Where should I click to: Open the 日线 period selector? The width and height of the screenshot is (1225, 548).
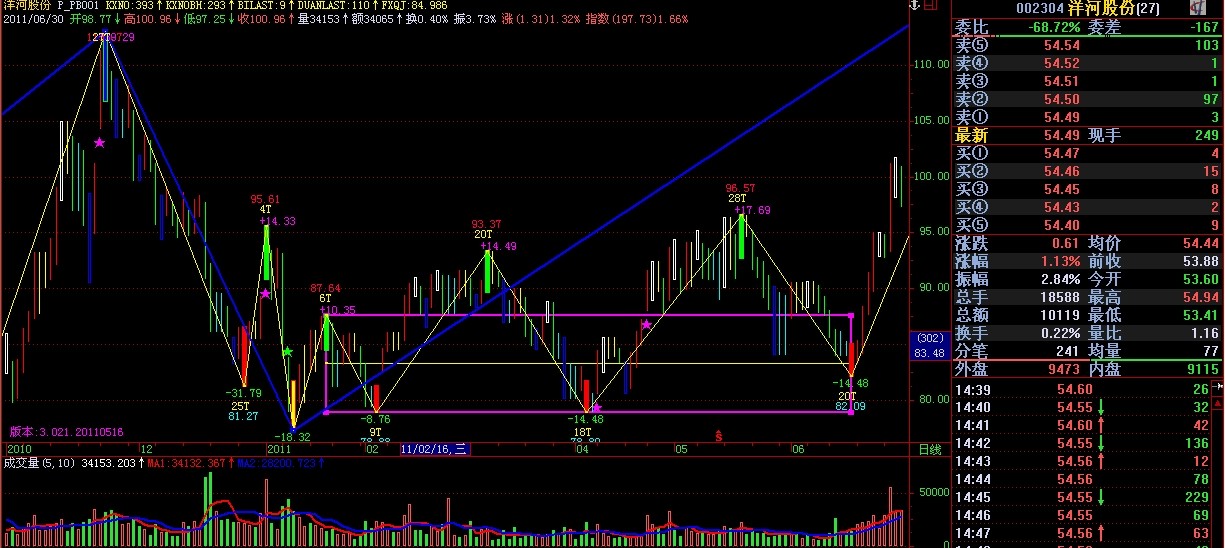click(930, 450)
